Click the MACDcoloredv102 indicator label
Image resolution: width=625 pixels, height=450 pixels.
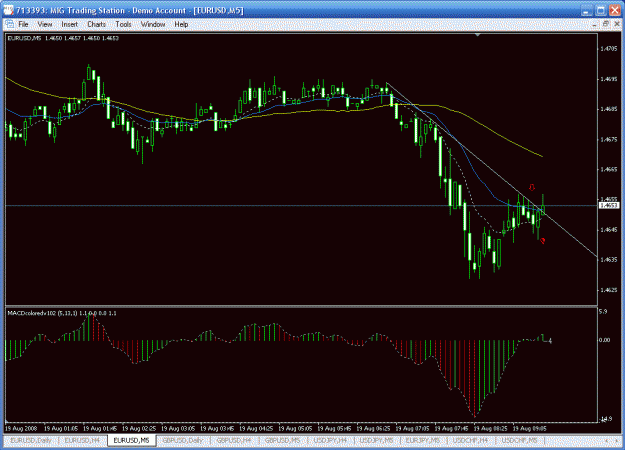[62, 313]
